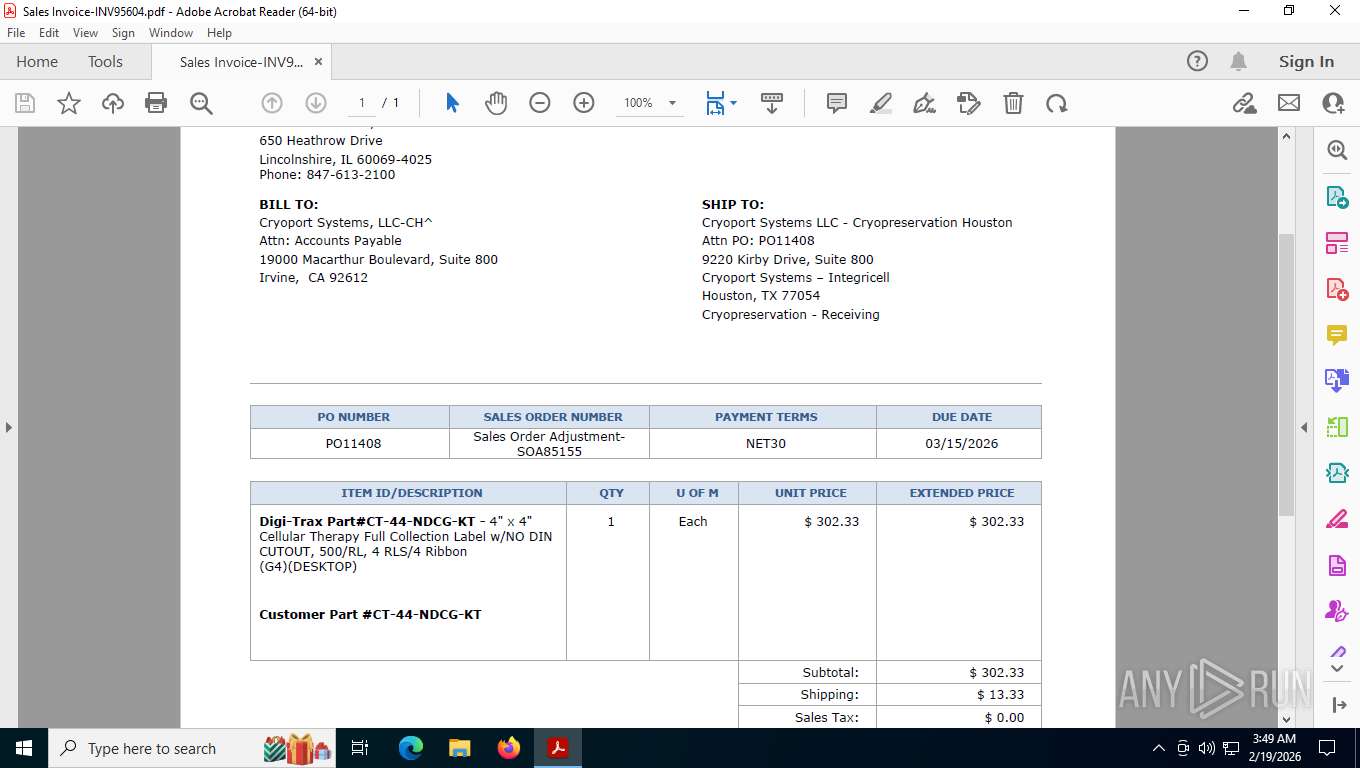Open Compress PDF green sidebar tool
1360x768 pixels.
(x=1337, y=472)
